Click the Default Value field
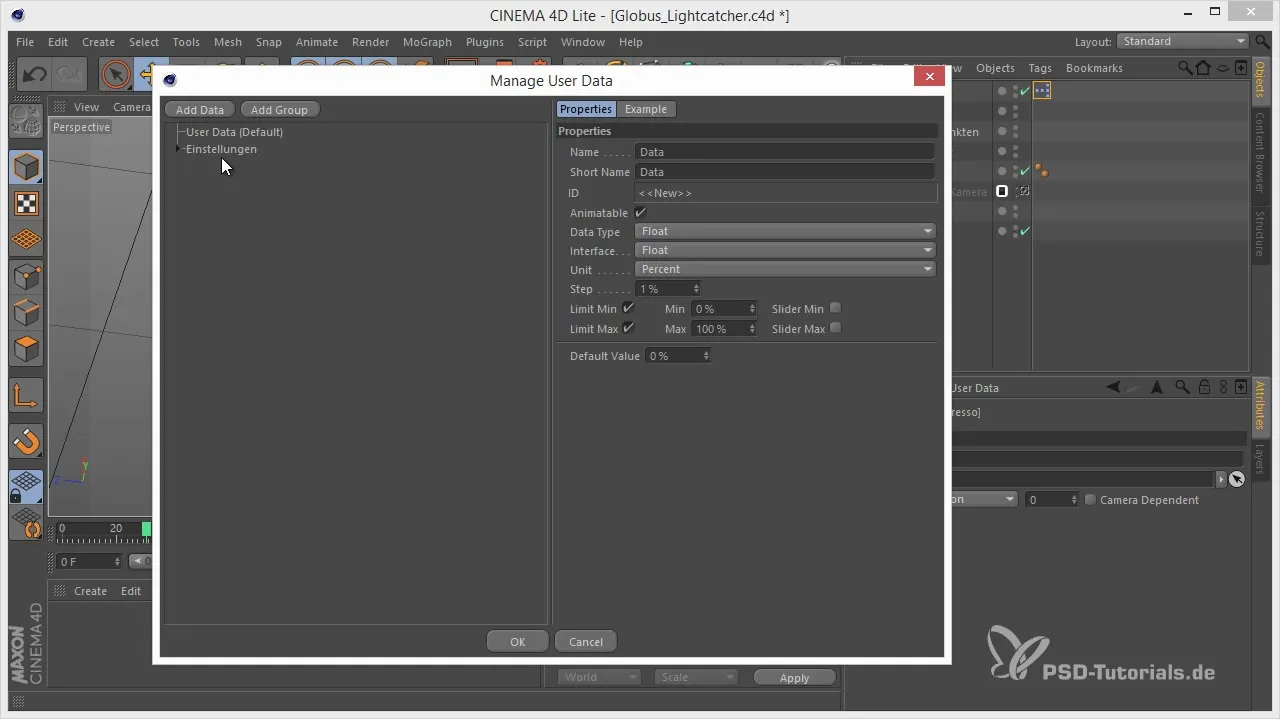Viewport: 1280px width, 720px height. (x=678, y=356)
